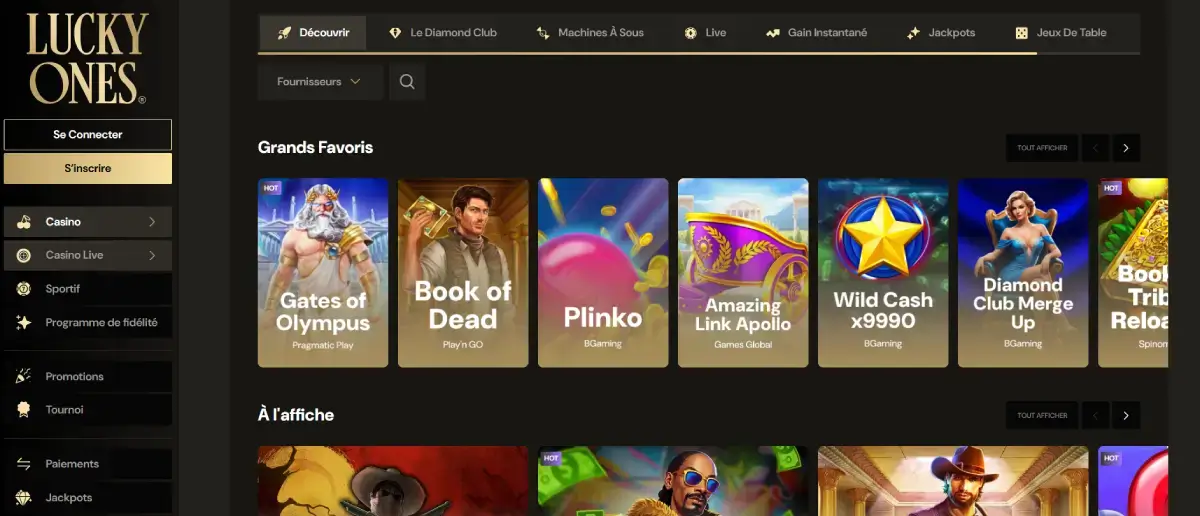1200x516 pixels.
Task: Click the Jackpots diamond icon in sidebar
Action: (24, 498)
